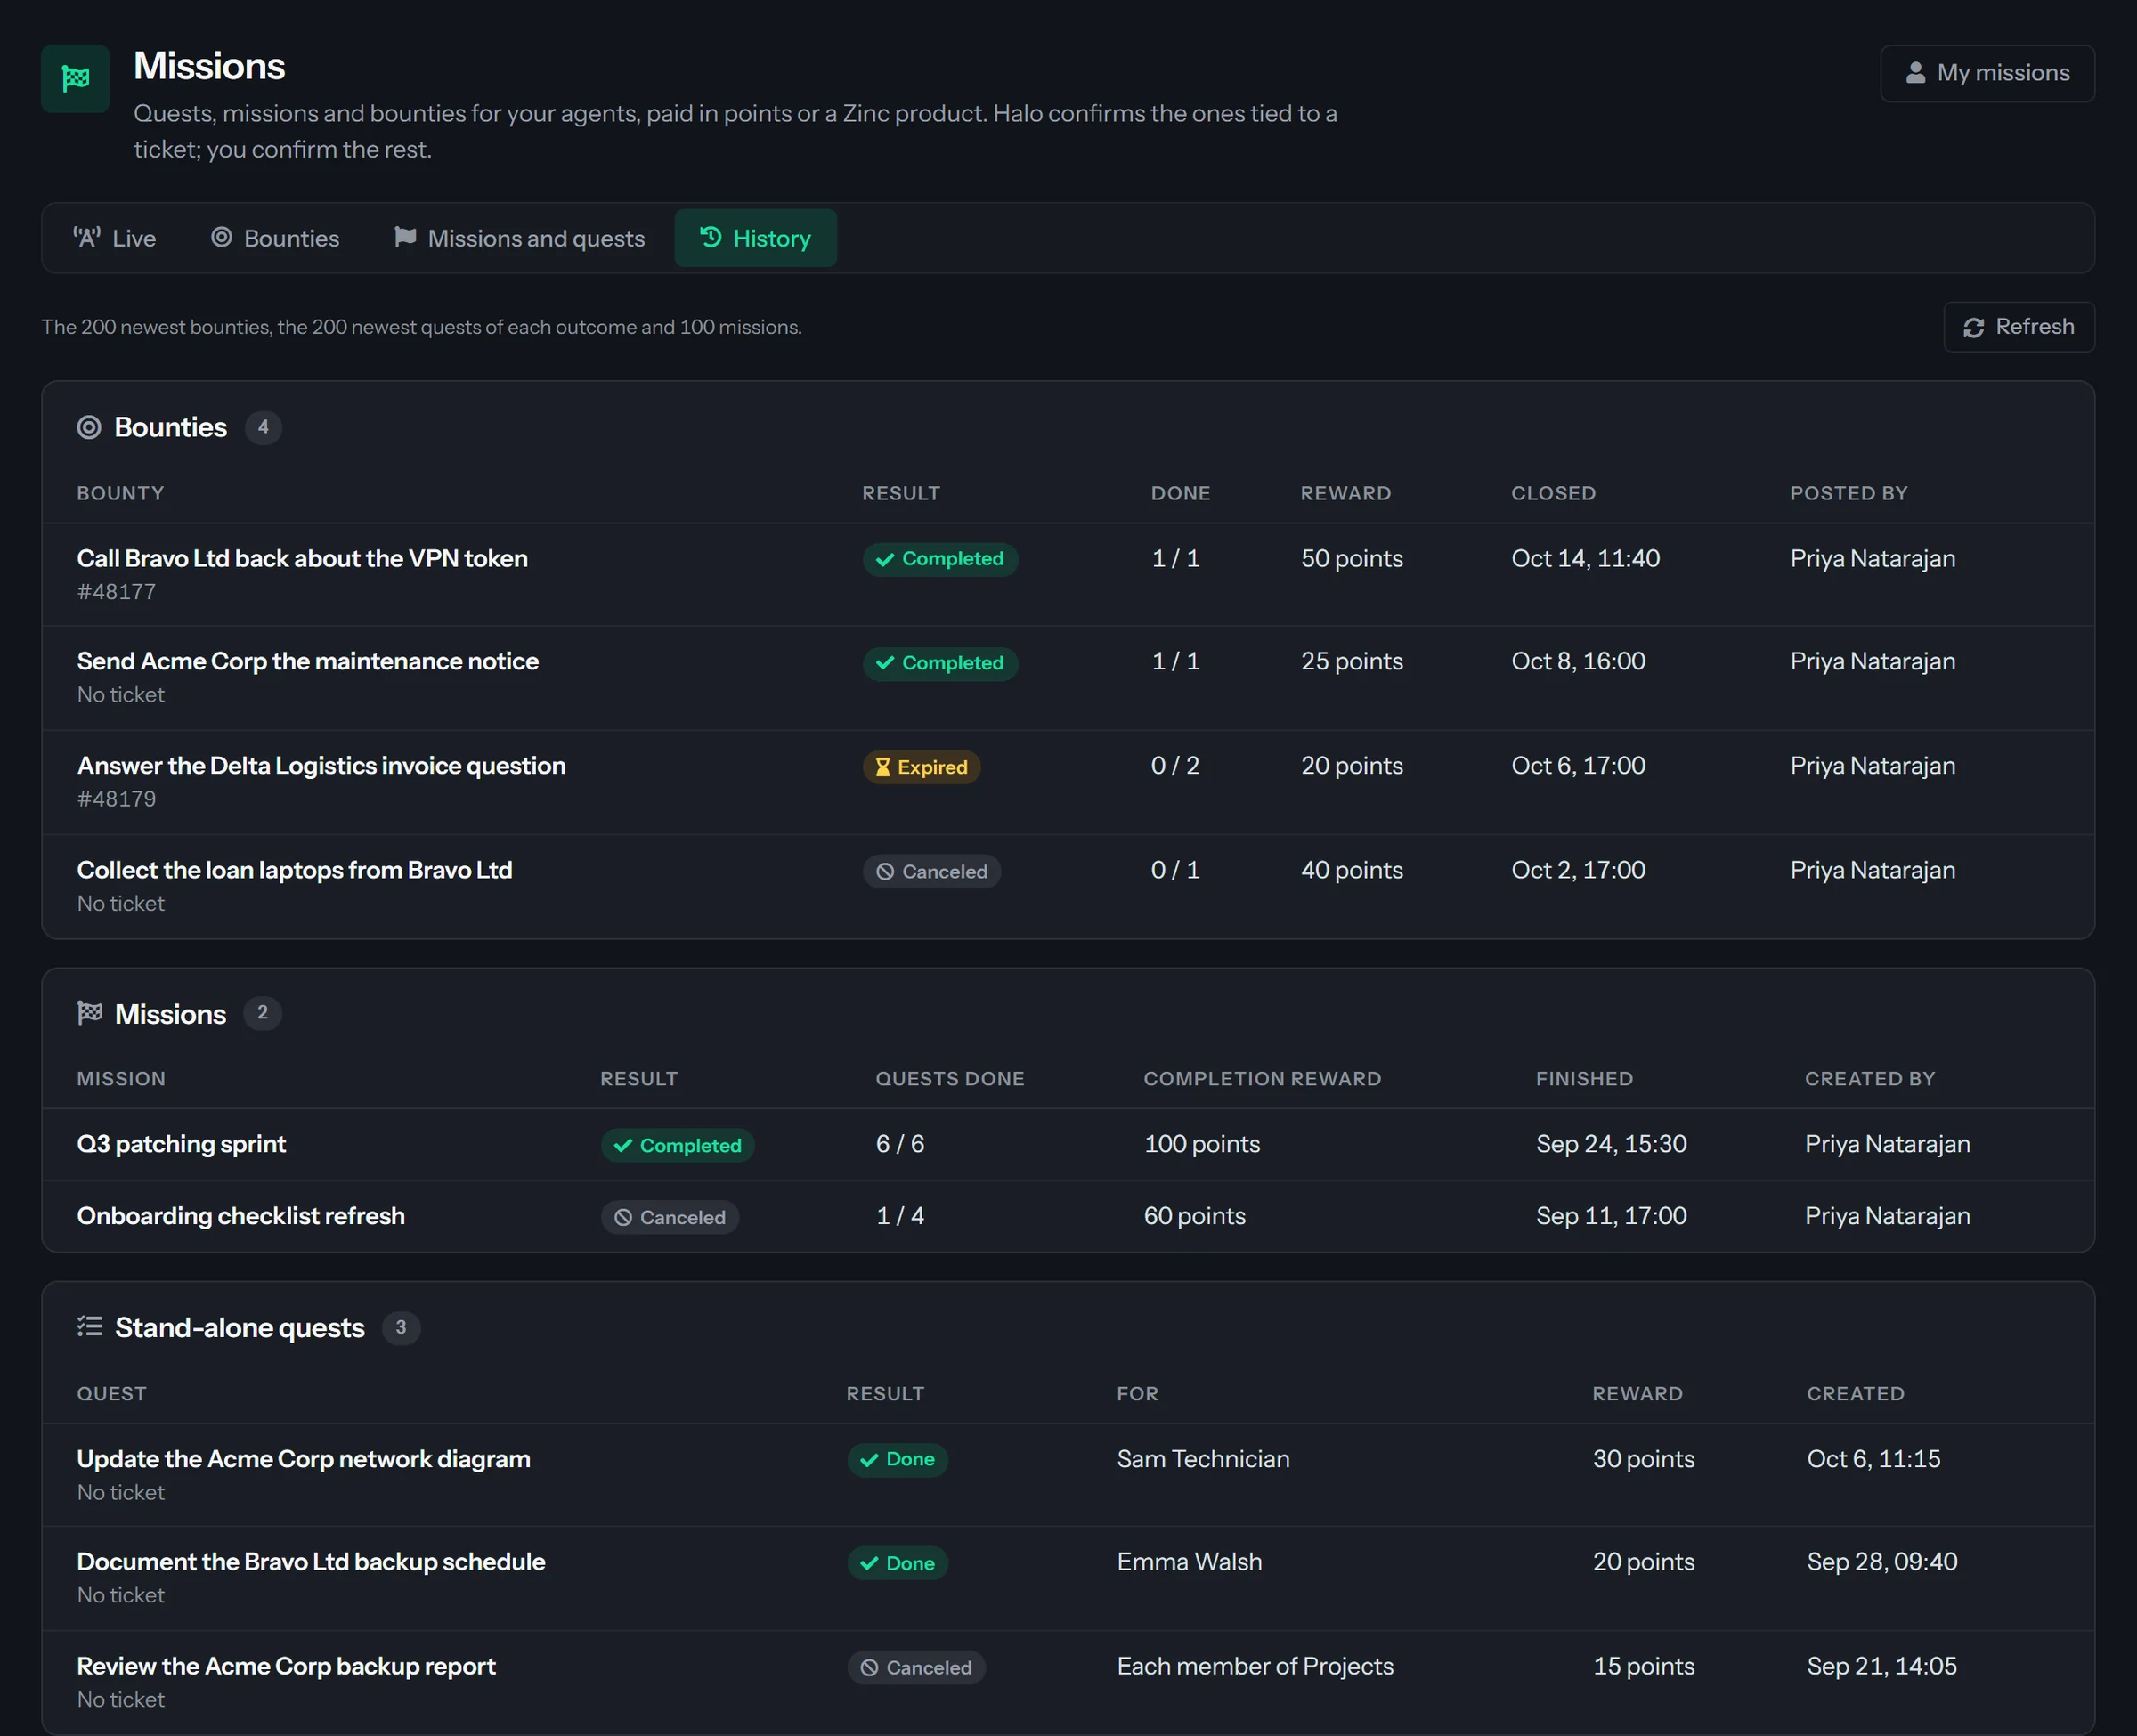Click the Stand-alone quests count badge showing 3
The width and height of the screenshot is (2137, 1736).
[x=401, y=1327]
